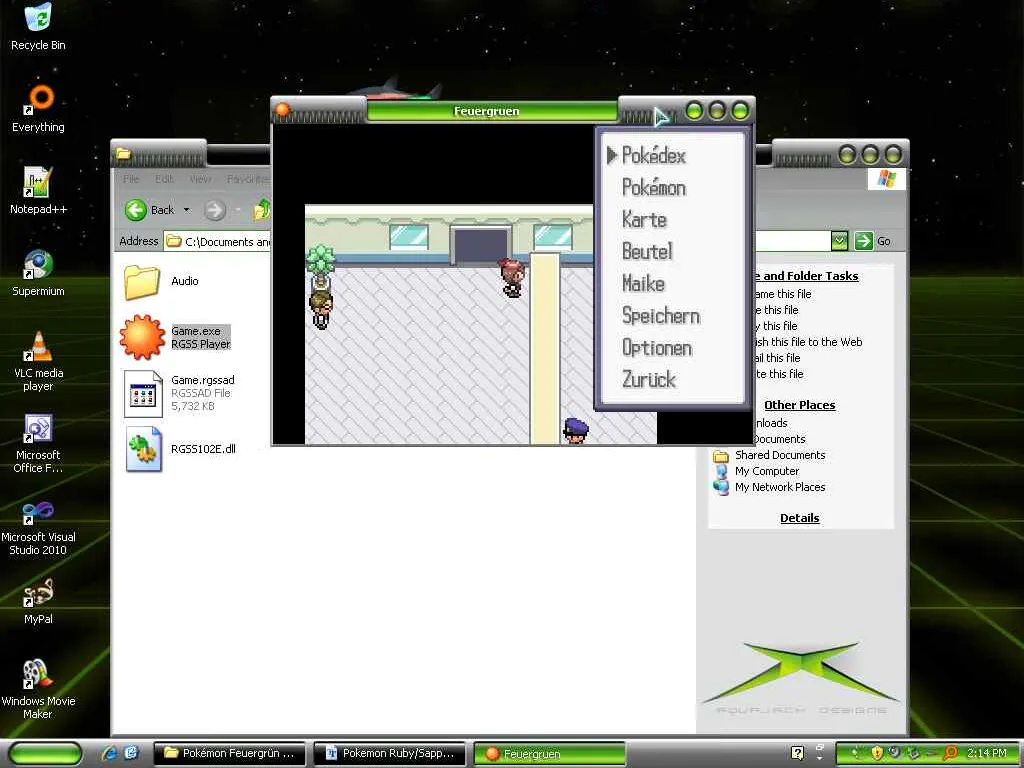Collapse the File and Folder Tasks header
Viewport: 1024px width, 768px height.
[807, 276]
